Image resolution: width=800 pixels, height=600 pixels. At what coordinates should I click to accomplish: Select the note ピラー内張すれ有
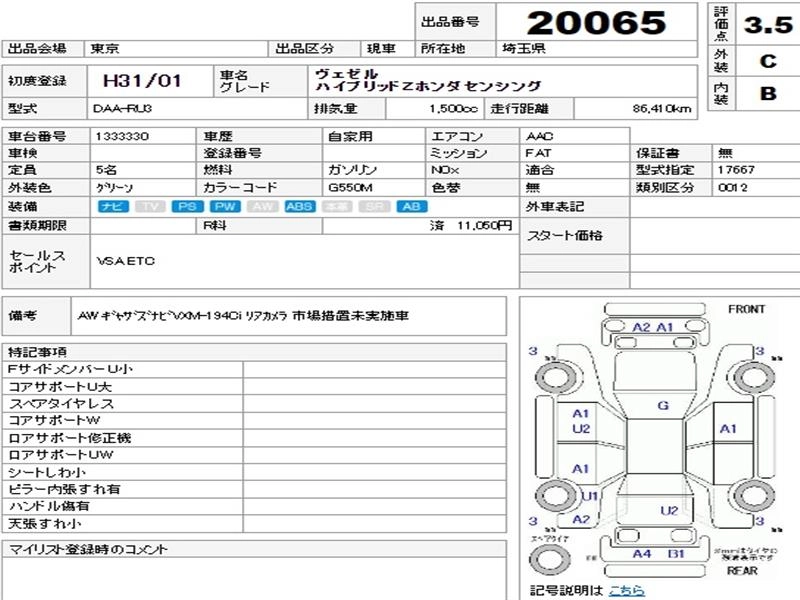(x=64, y=489)
